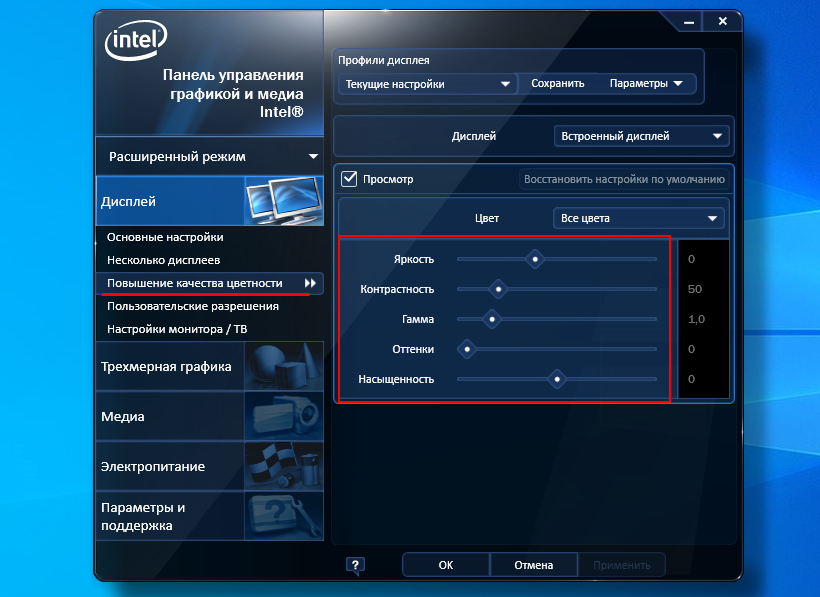Click the Гамма value 1,0

696,319
